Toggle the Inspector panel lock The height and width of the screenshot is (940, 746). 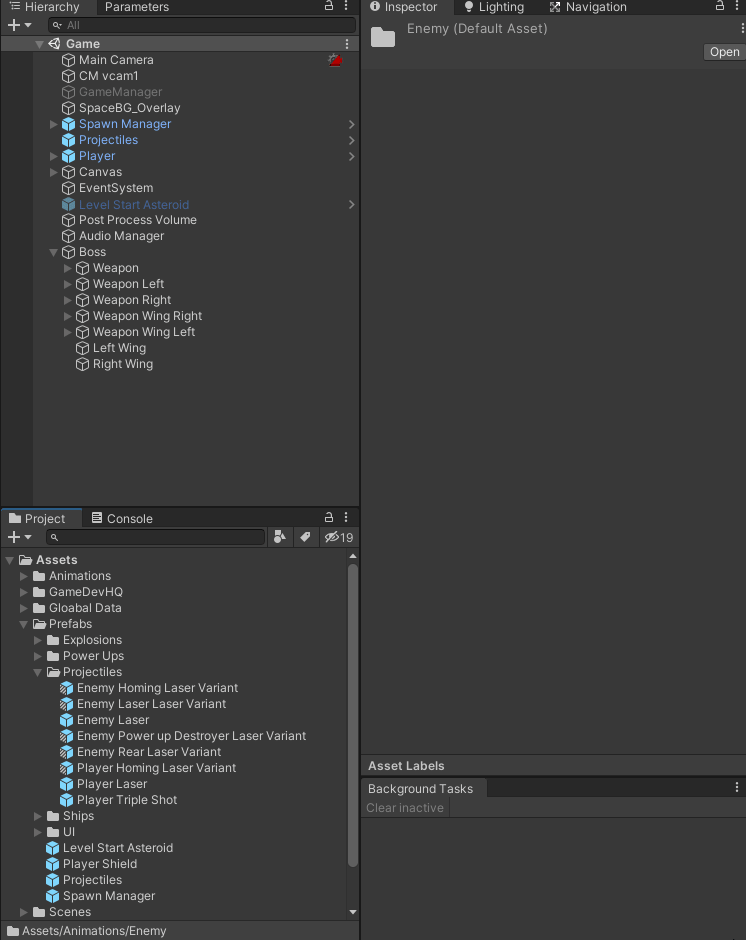coord(720,6)
